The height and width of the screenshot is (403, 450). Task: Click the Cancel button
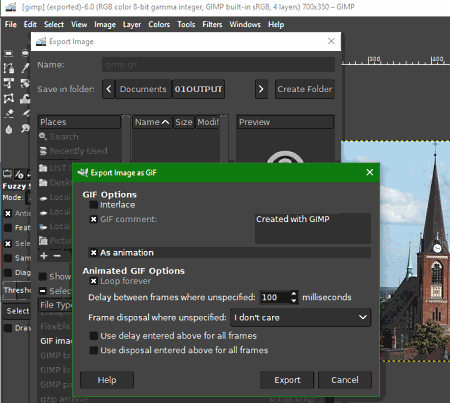345,380
